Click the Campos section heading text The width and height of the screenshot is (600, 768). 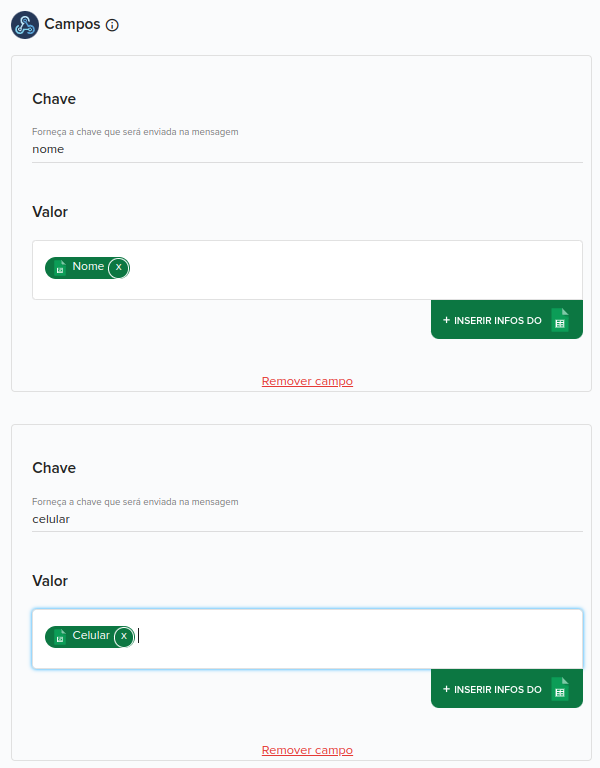(x=72, y=24)
